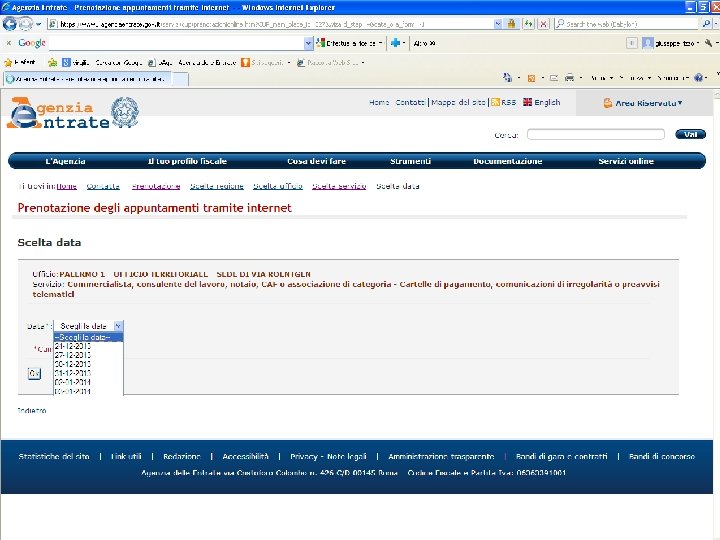Viewport: 720px width, 540px height.
Task: Click the blue plus Share icon
Action: pyautogui.click(x=395, y=43)
